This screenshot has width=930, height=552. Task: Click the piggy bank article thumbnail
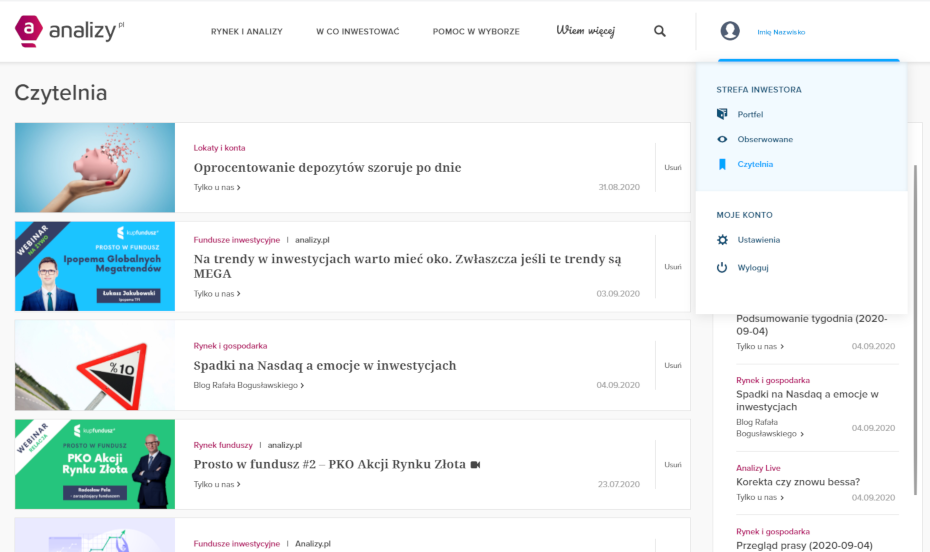(95, 168)
